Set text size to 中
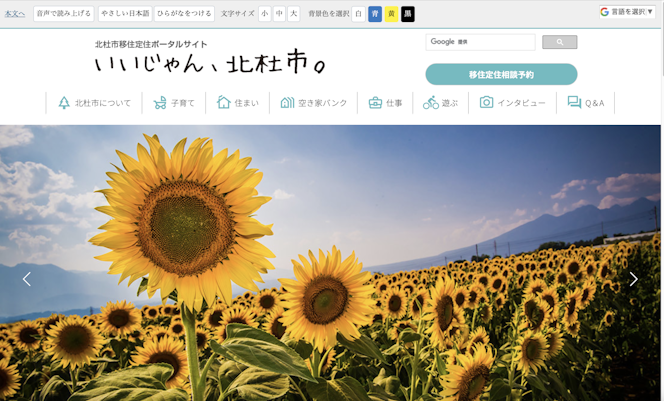664x401 pixels. [279, 14]
